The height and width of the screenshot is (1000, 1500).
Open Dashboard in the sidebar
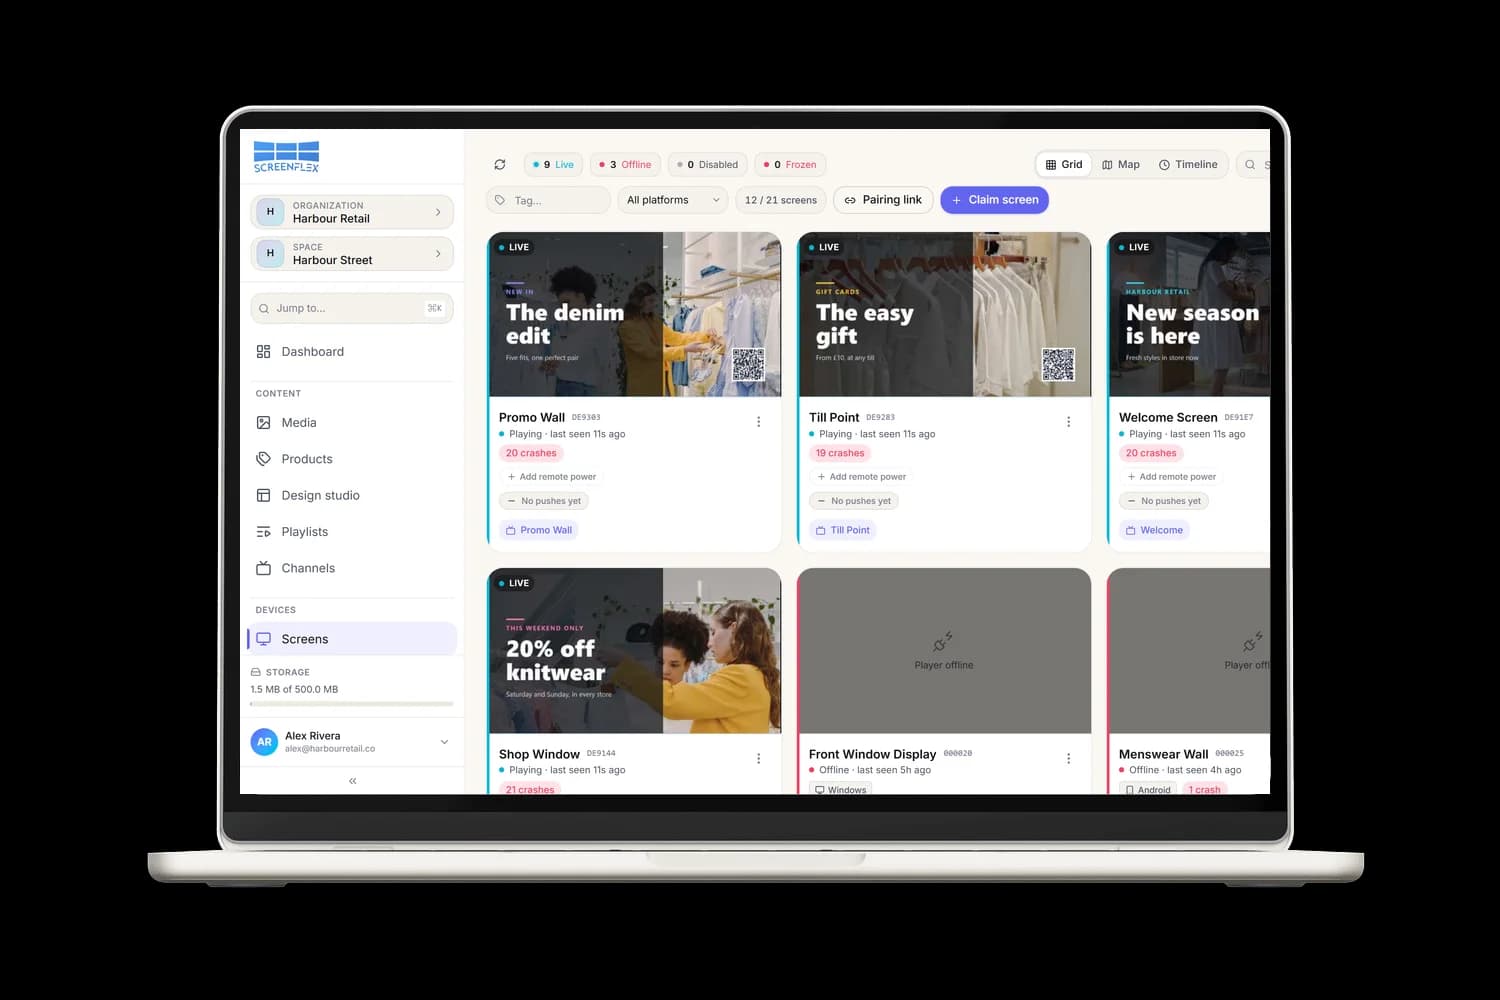352,352
